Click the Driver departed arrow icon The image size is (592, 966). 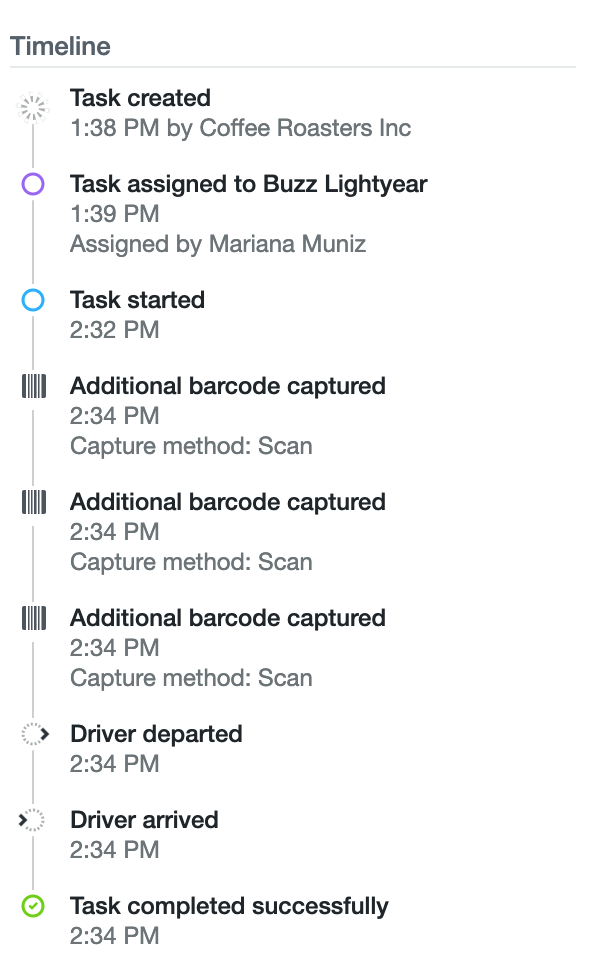(34, 734)
